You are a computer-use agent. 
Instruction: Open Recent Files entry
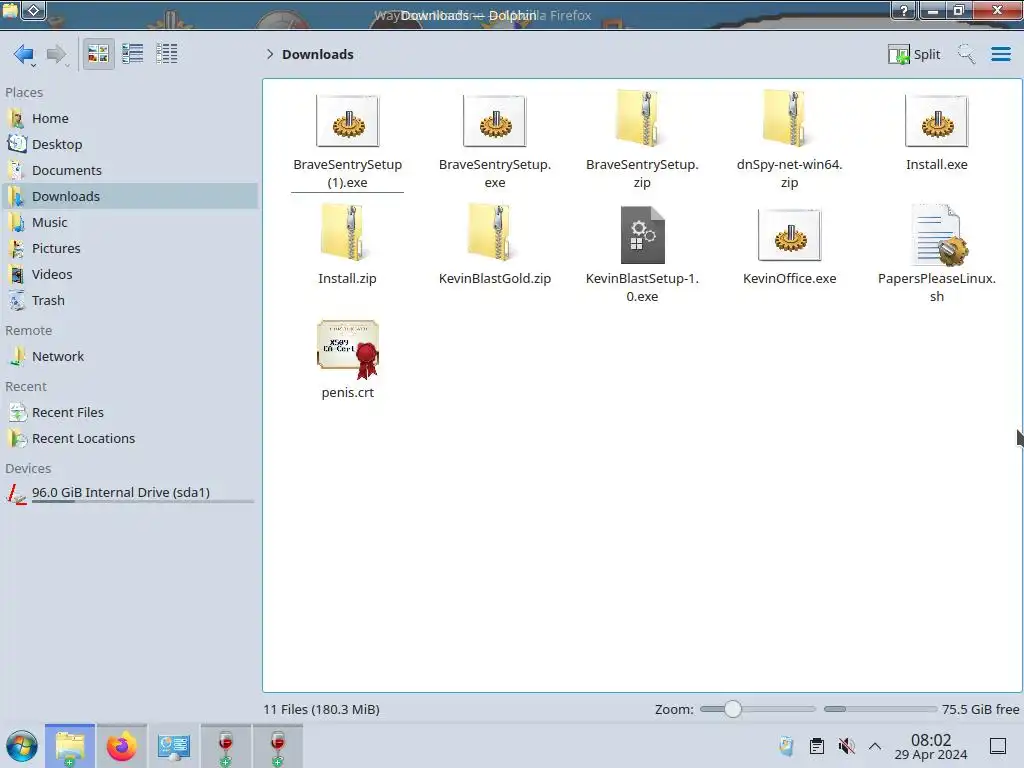131,413
